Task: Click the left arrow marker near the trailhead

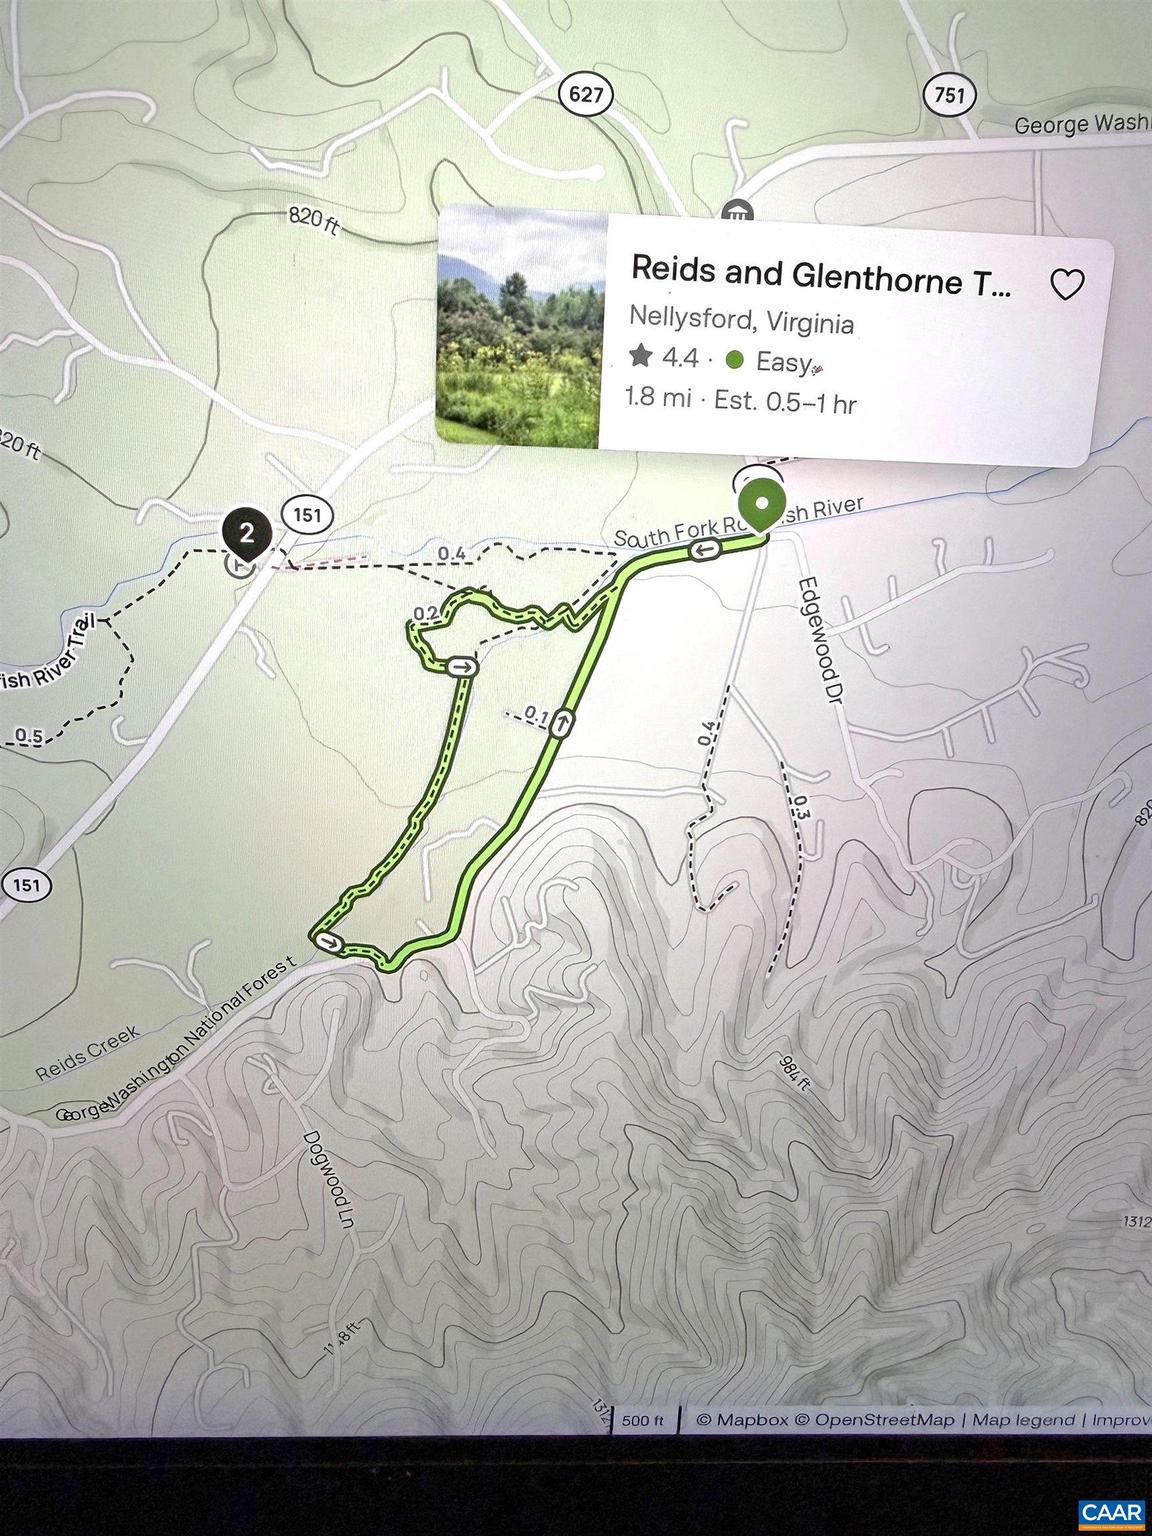Action: coord(707,549)
